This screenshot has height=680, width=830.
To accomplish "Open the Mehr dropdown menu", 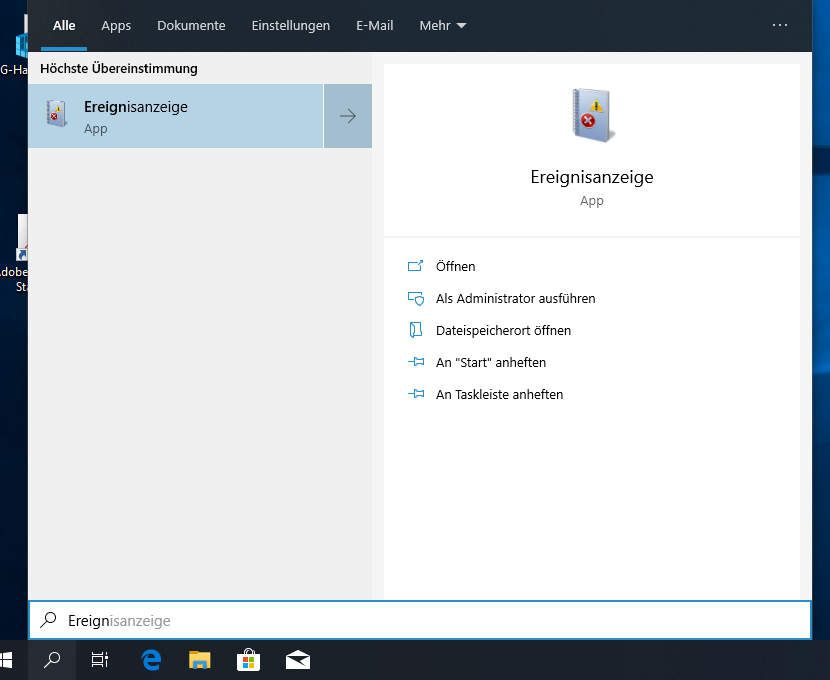I will [x=443, y=25].
